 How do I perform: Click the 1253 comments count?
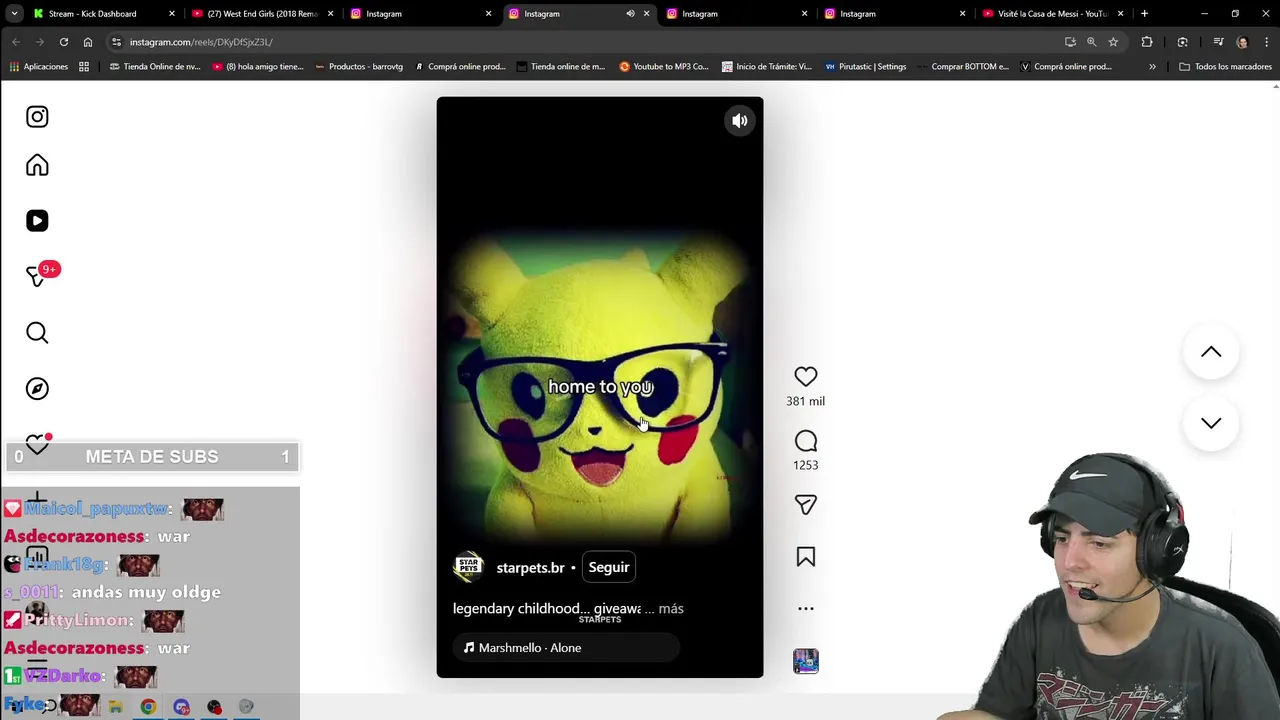(805, 465)
